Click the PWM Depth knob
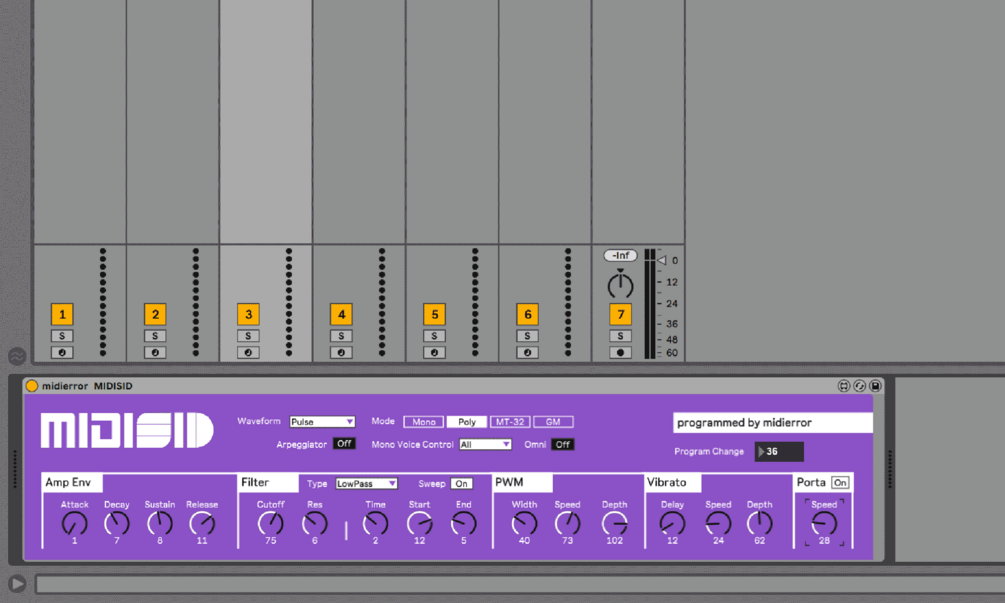 pos(615,524)
